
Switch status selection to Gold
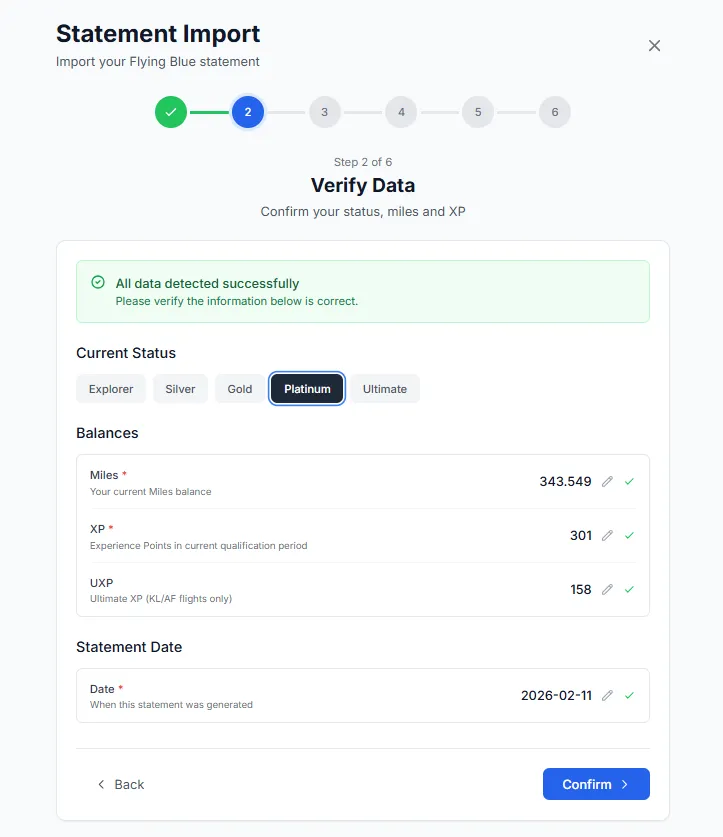pyautogui.click(x=238, y=388)
